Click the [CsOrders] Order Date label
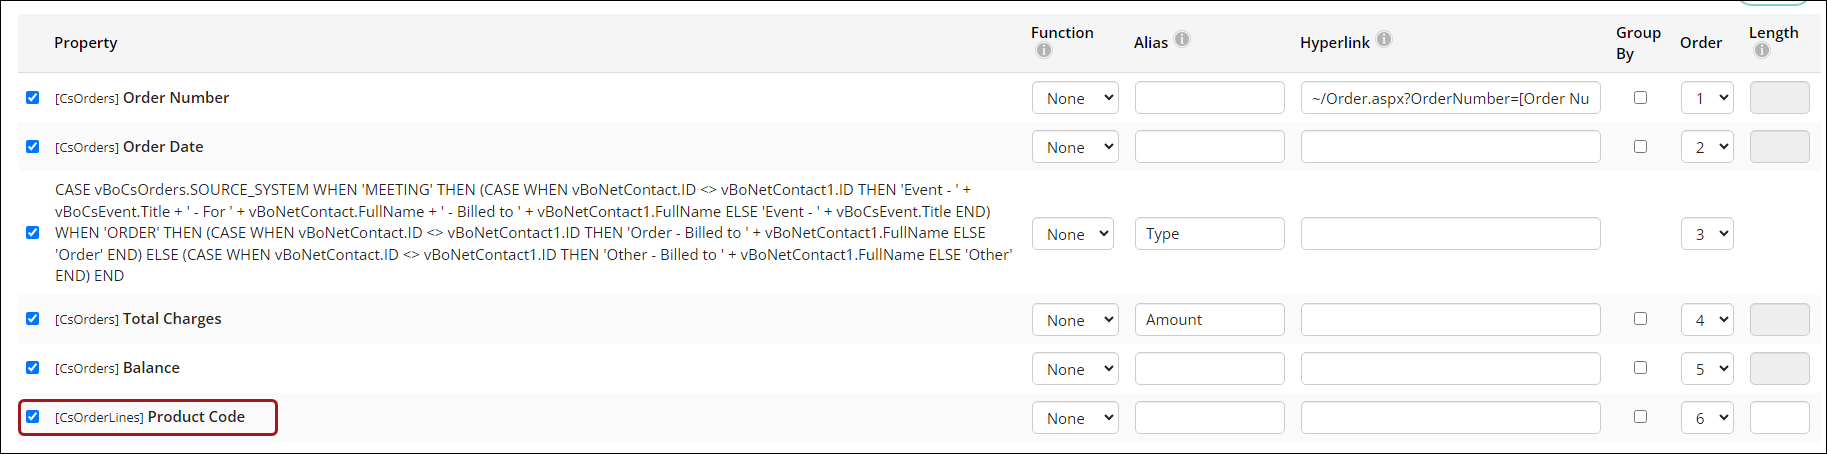This screenshot has height=454, width=1827. (129, 147)
